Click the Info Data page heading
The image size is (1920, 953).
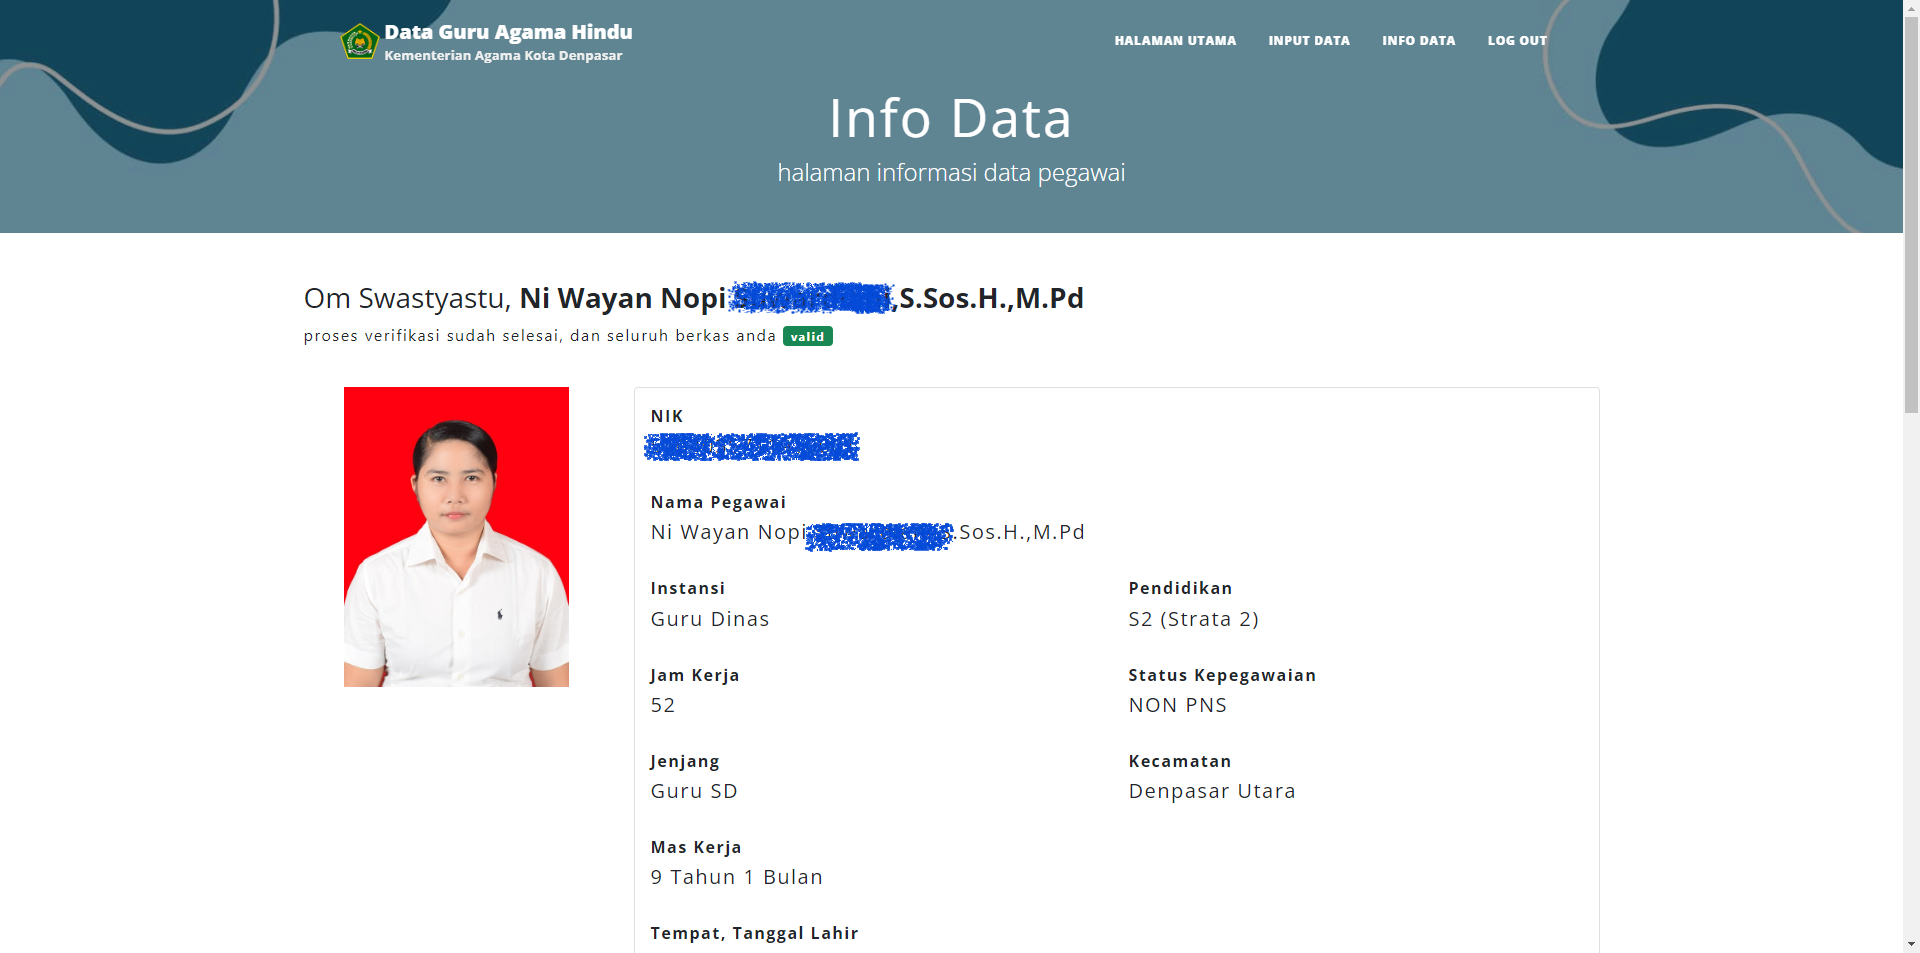coord(950,118)
